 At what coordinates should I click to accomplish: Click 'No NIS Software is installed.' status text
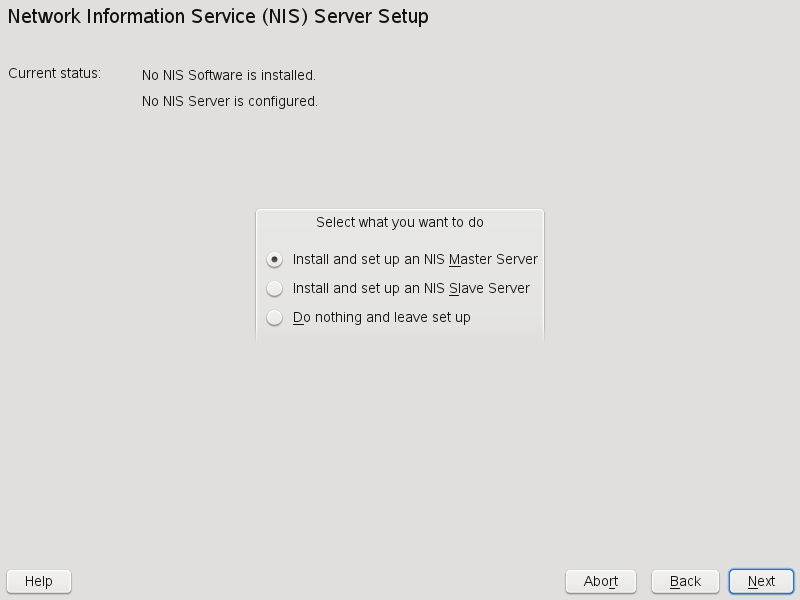pos(229,75)
